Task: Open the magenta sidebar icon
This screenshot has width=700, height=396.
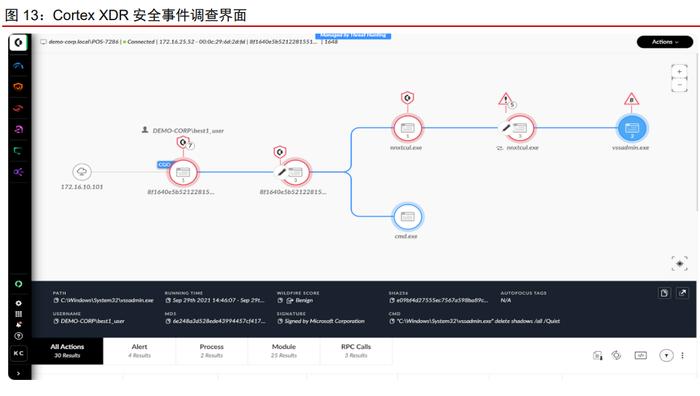Action: point(18,129)
